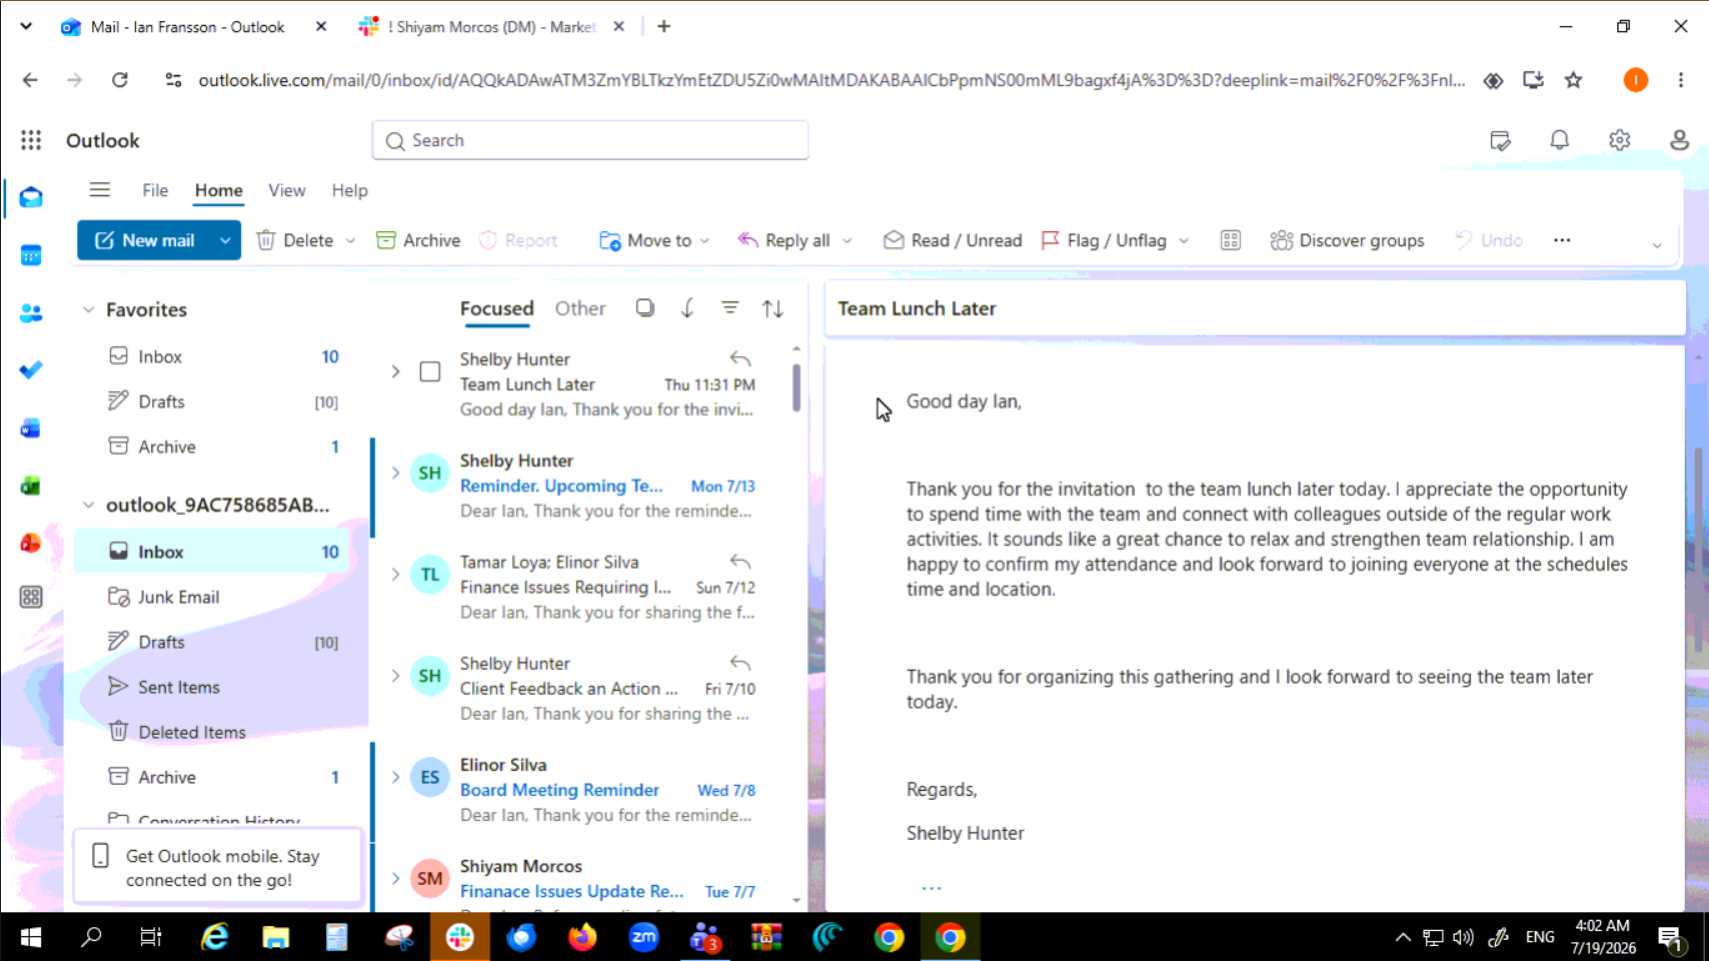
Task: Open the Delete options dropdown arrow
Action: coord(350,240)
